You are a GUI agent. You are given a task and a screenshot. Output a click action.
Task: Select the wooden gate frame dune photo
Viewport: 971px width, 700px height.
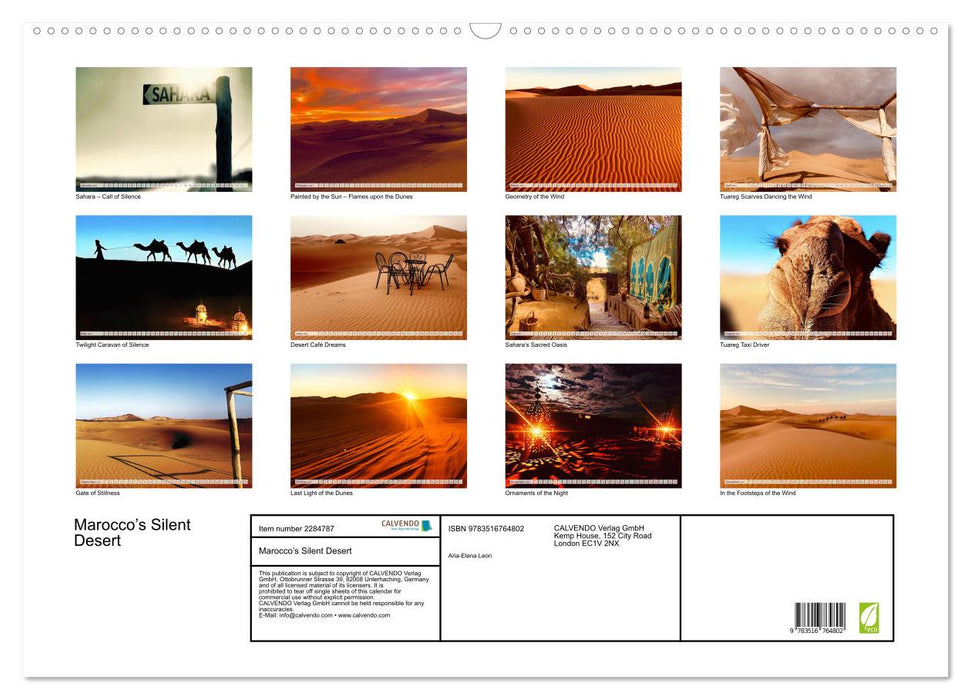point(163,426)
